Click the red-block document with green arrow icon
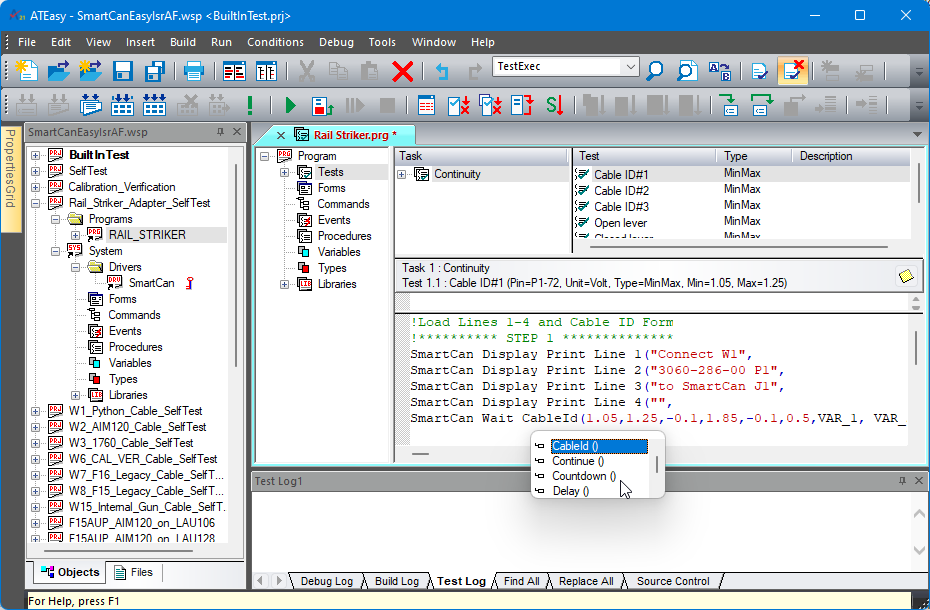 click(x=323, y=106)
